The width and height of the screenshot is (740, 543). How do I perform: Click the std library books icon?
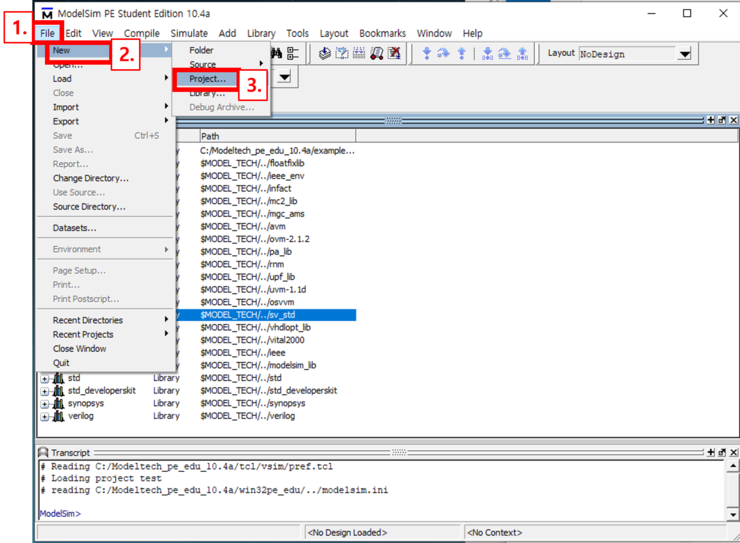click(59, 378)
